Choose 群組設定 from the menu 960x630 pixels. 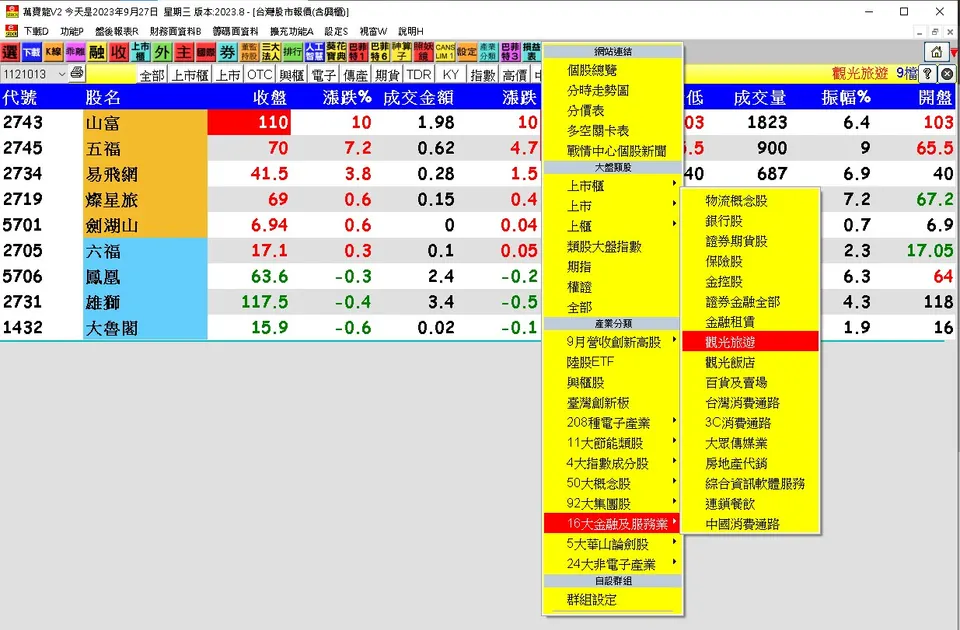(x=613, y=599)
